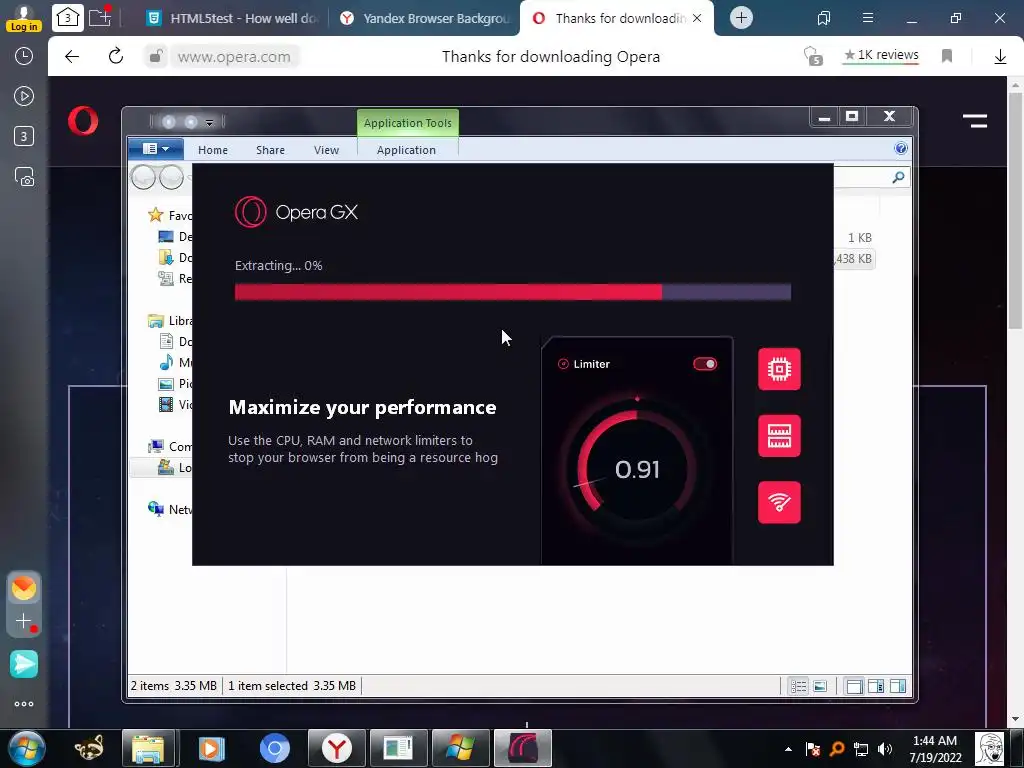1024x768 pixels.
Task: Open quick access toolbar dropdown arrow in Explorer
Action: (209, 122)
